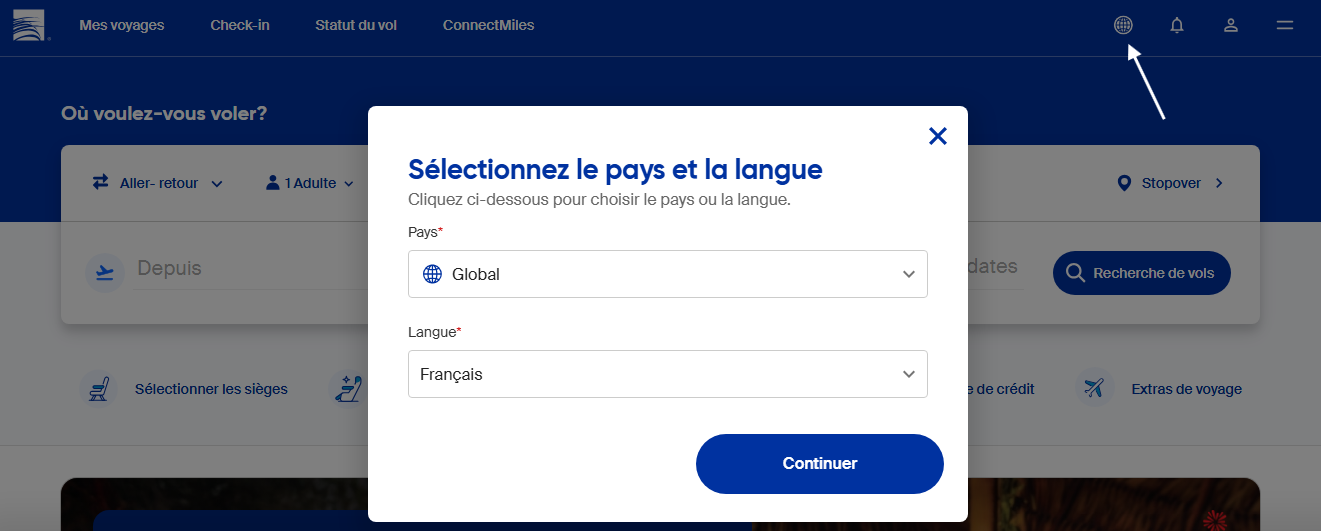
Task: Open the globe language selector icon
Action: [x=1123, y=25]
